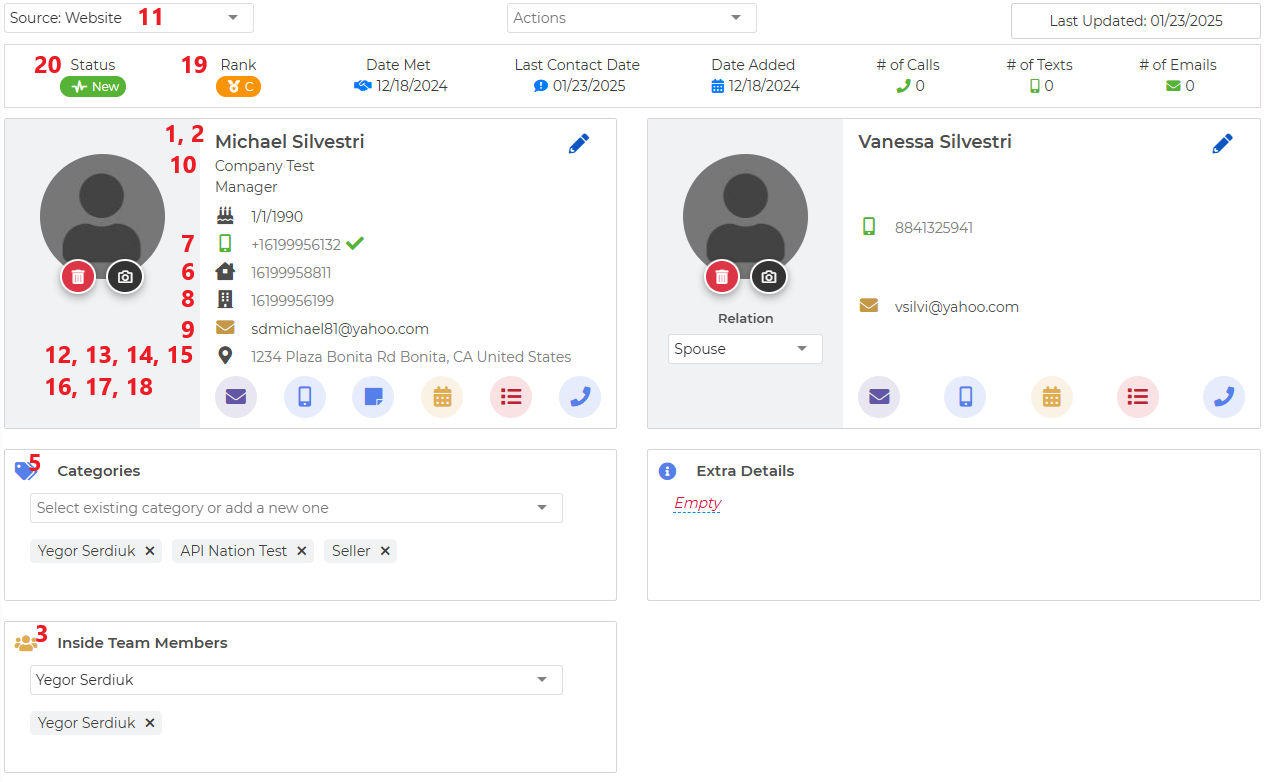The height and width of the screenshot is (782, 1266).
Task: Click Michael's home number 16199958811
Action: click(291, 272)
